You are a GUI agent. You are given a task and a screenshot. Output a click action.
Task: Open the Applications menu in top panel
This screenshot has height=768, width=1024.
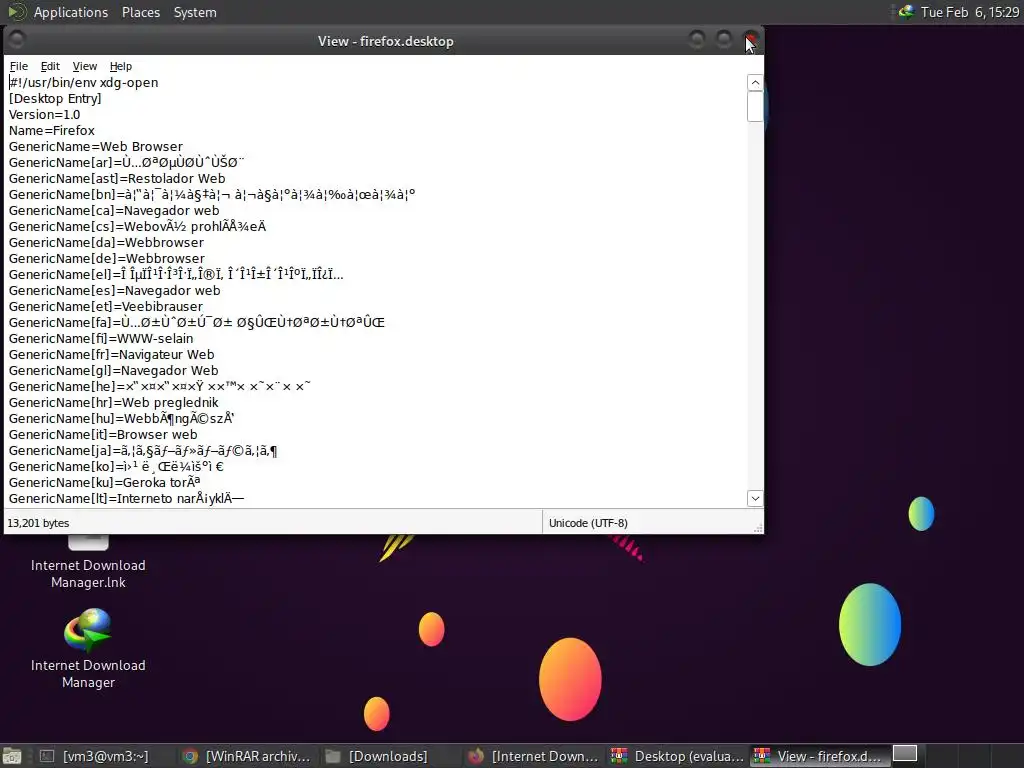click(x=71, y=12)
